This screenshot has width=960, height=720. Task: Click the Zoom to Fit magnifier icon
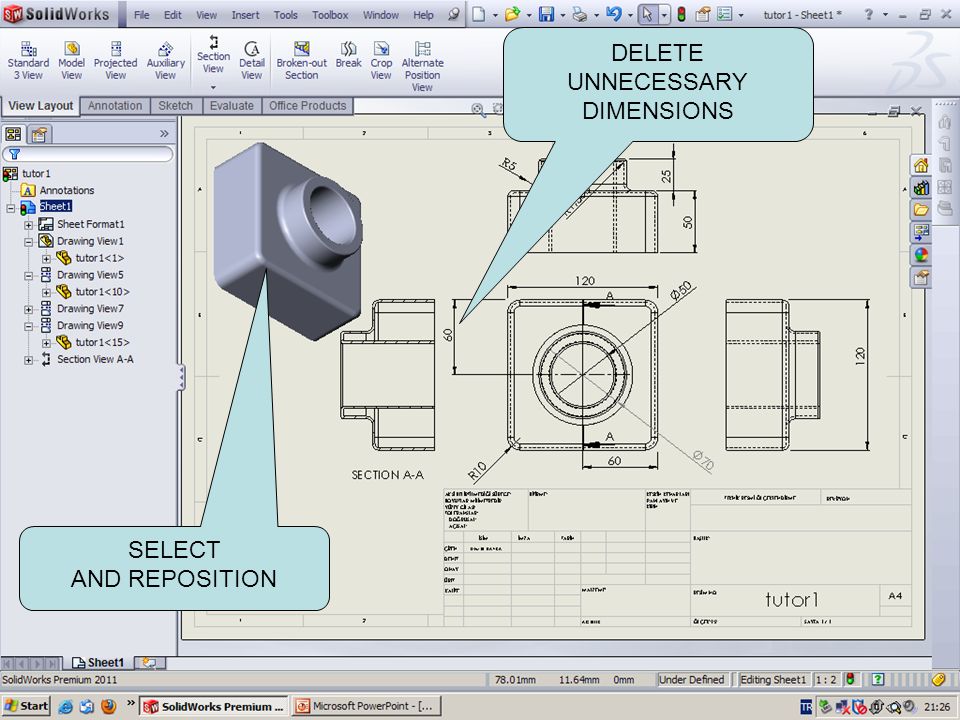coord(478,109)
